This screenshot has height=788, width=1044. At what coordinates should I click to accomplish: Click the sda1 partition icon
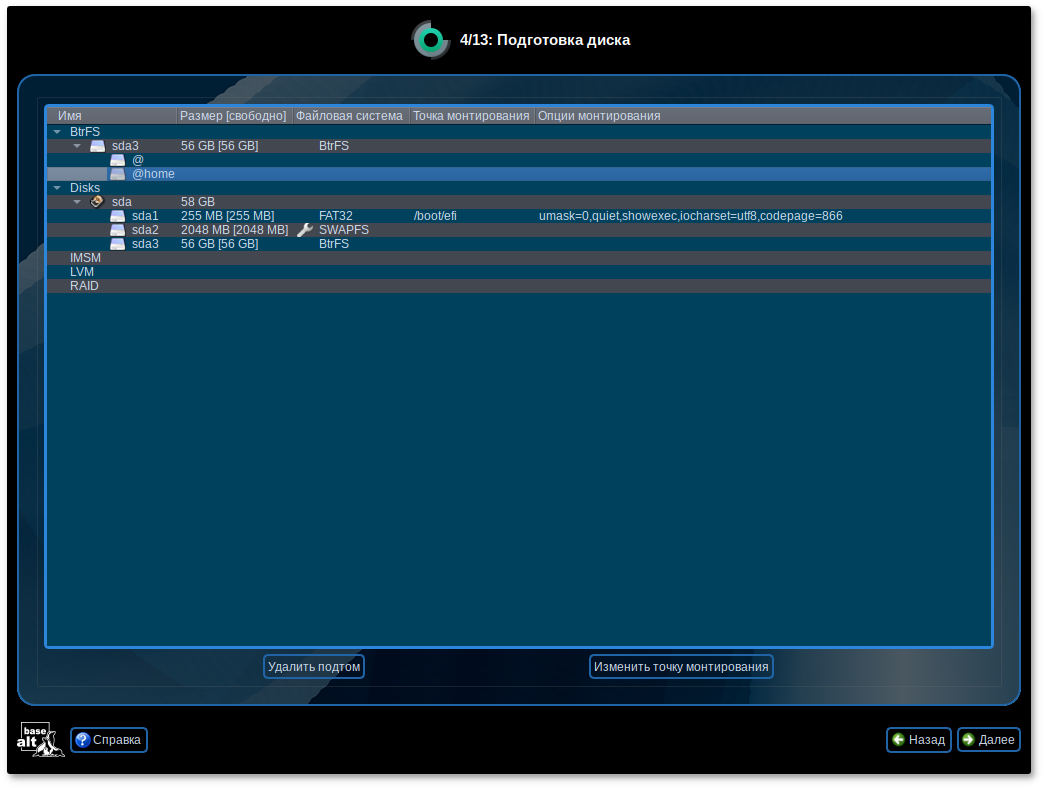coord(117,216)
